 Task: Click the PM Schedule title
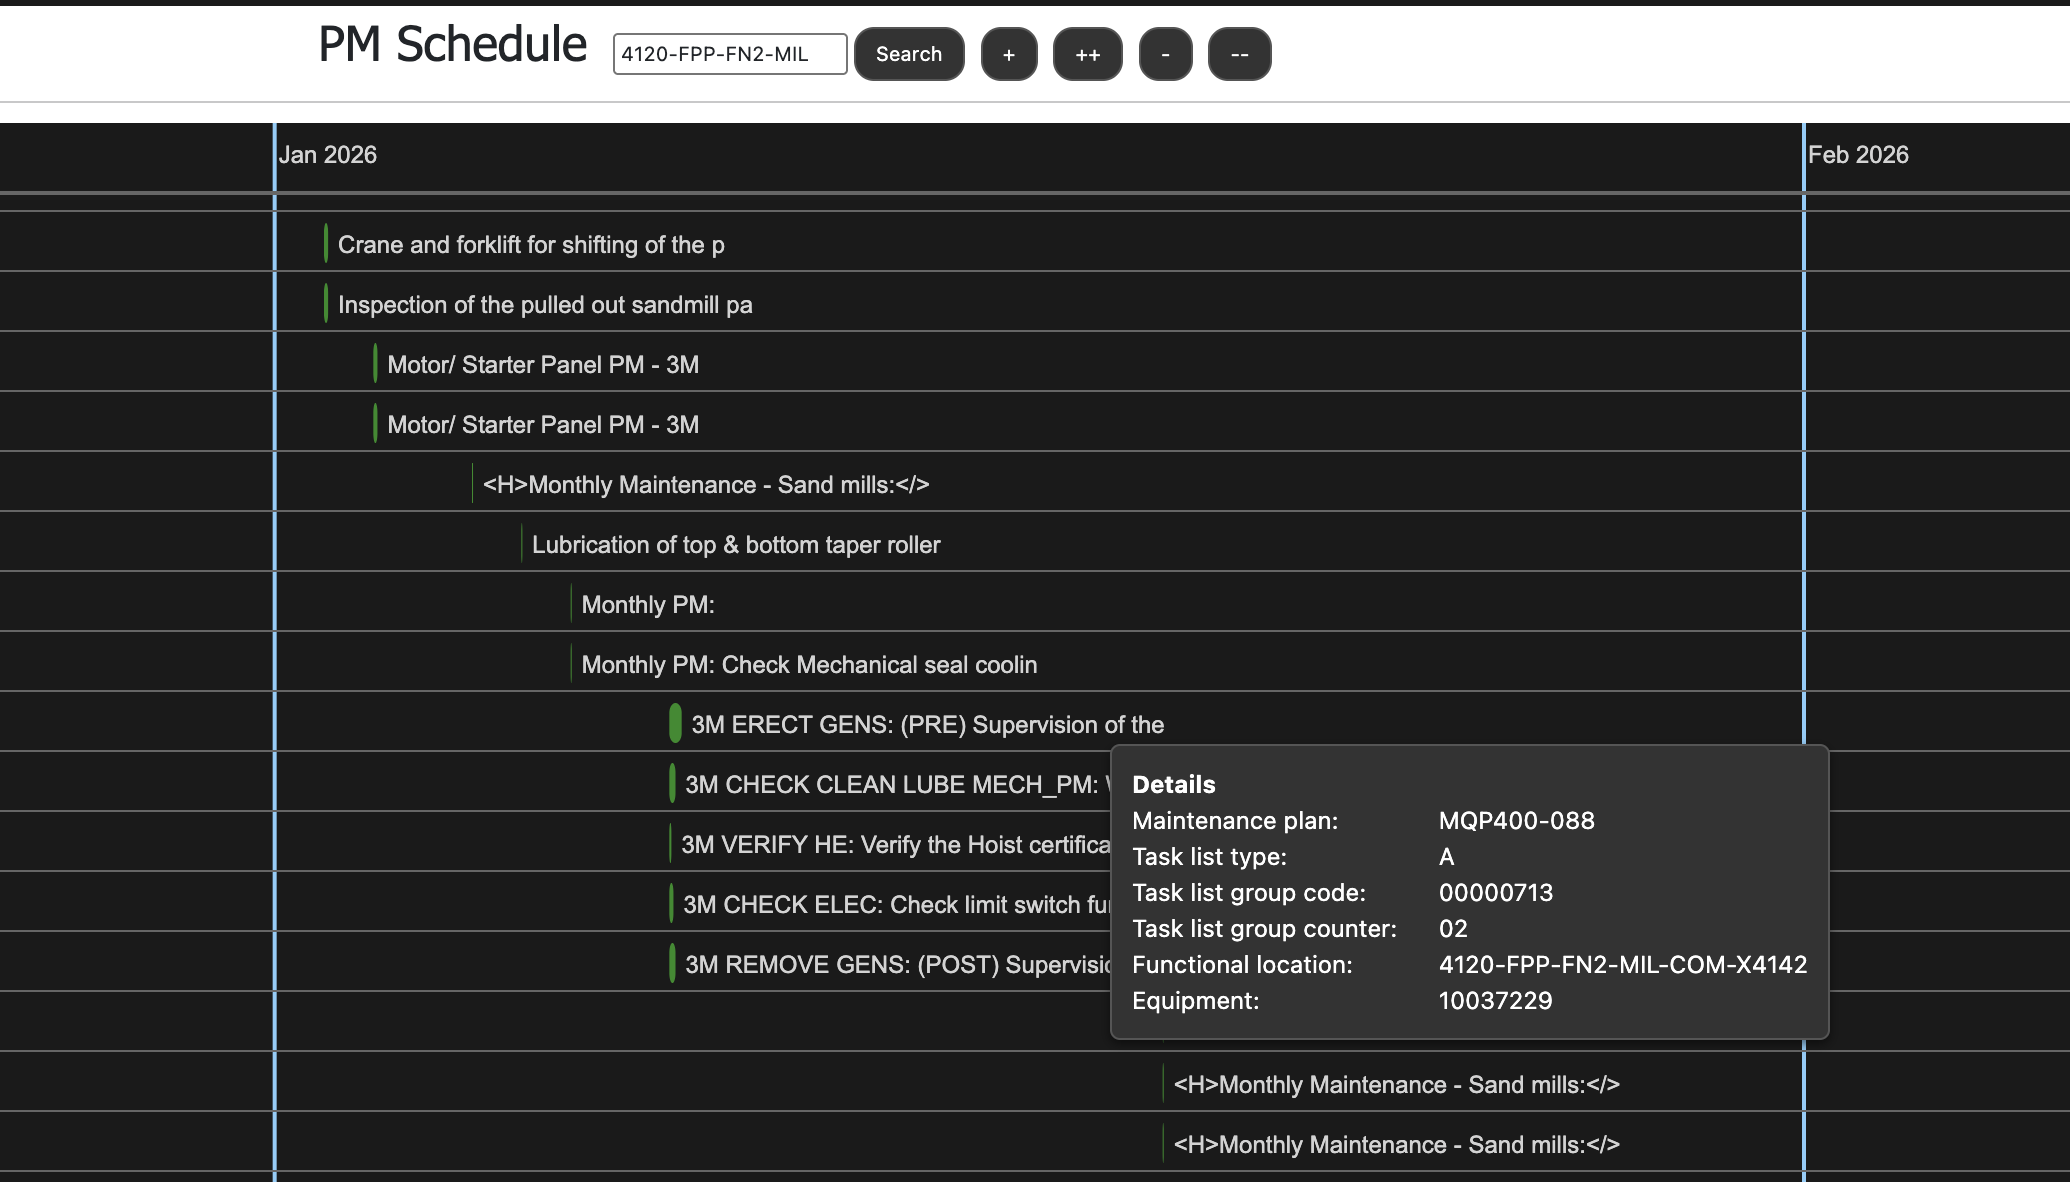coord(452,43)
